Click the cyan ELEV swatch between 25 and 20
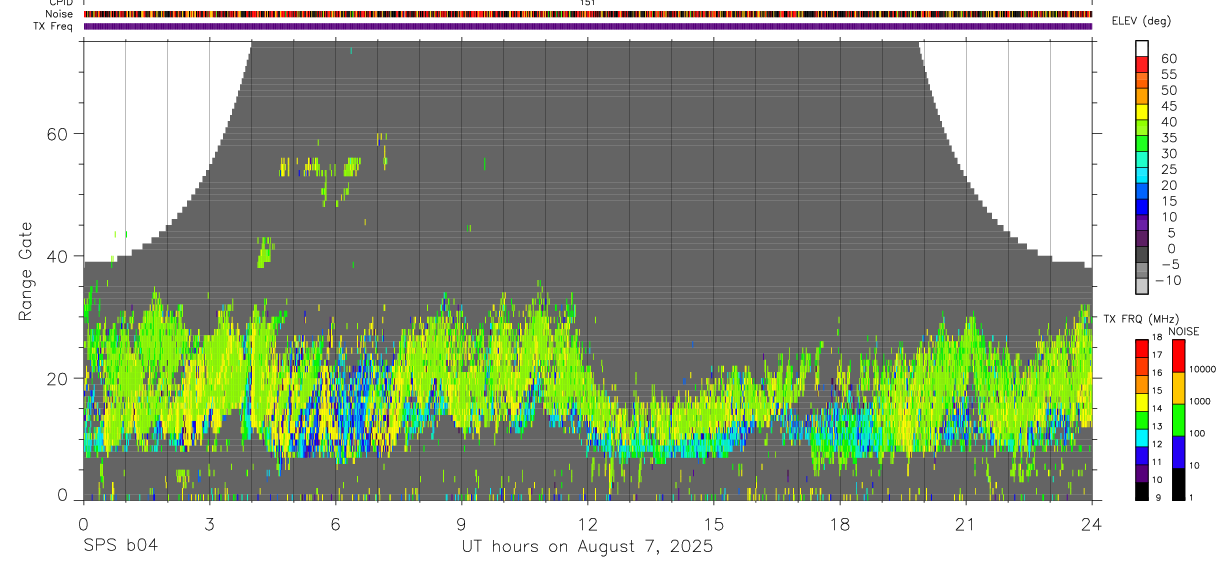The height and width of the screenshot is (567, 1228). [x=1142, y=176]
